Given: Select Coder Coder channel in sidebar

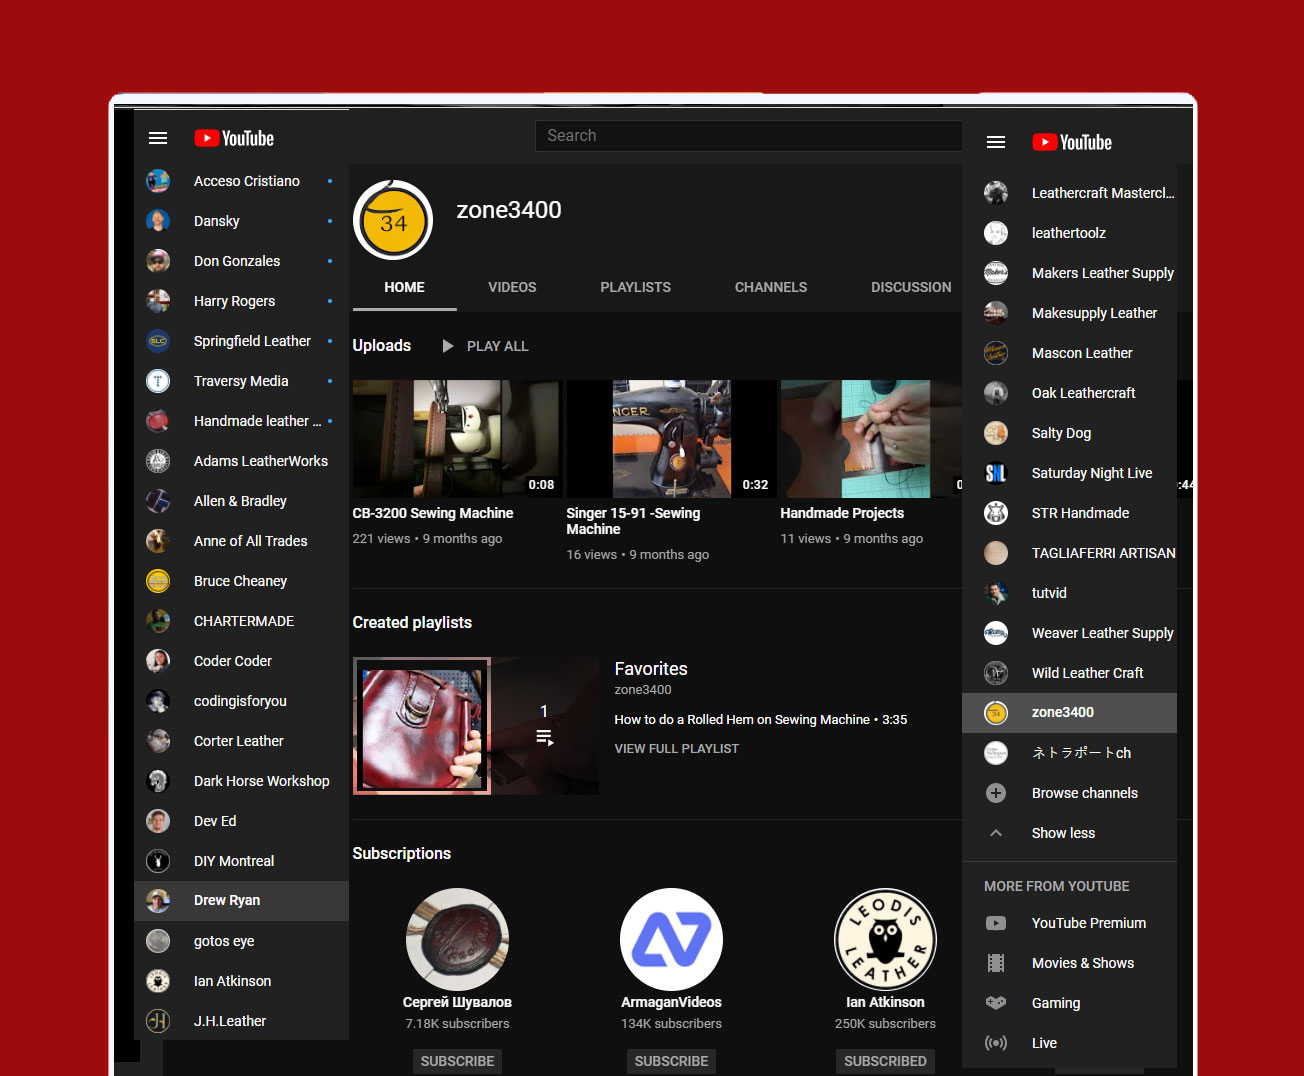Looking at the screenshot, I should coord(241,661).
